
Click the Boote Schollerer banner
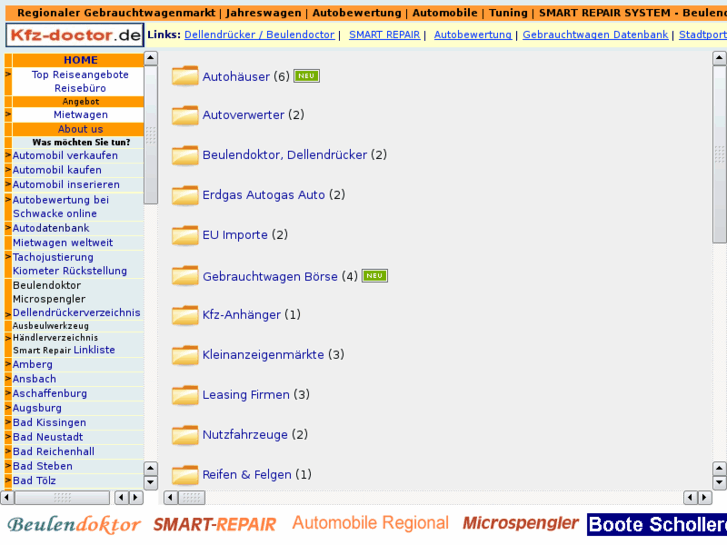pyautogui.click(x=657, y=525)
